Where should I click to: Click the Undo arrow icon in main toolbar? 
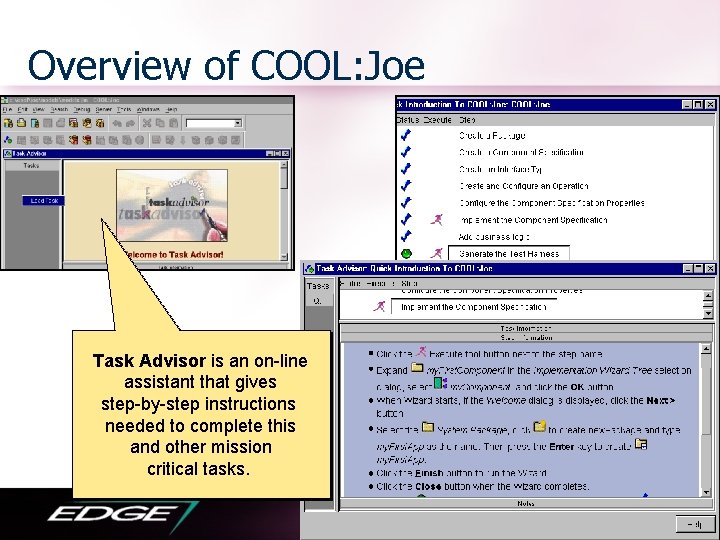click(x=117, y=123)
